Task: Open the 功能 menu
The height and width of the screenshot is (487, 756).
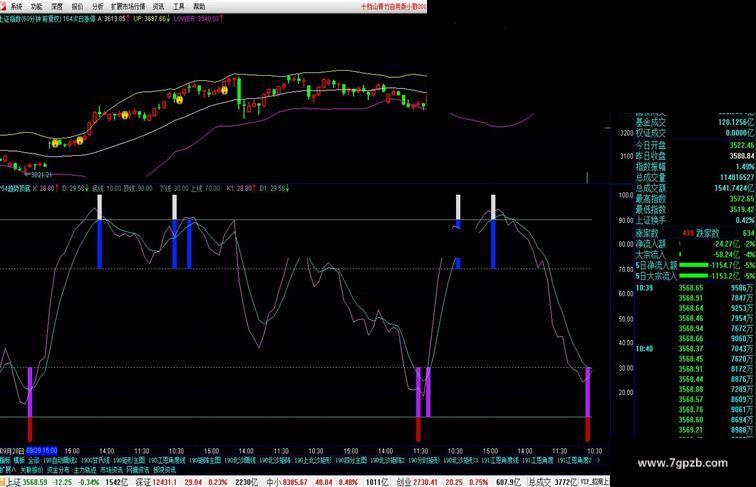Action: tap(37, 6)
